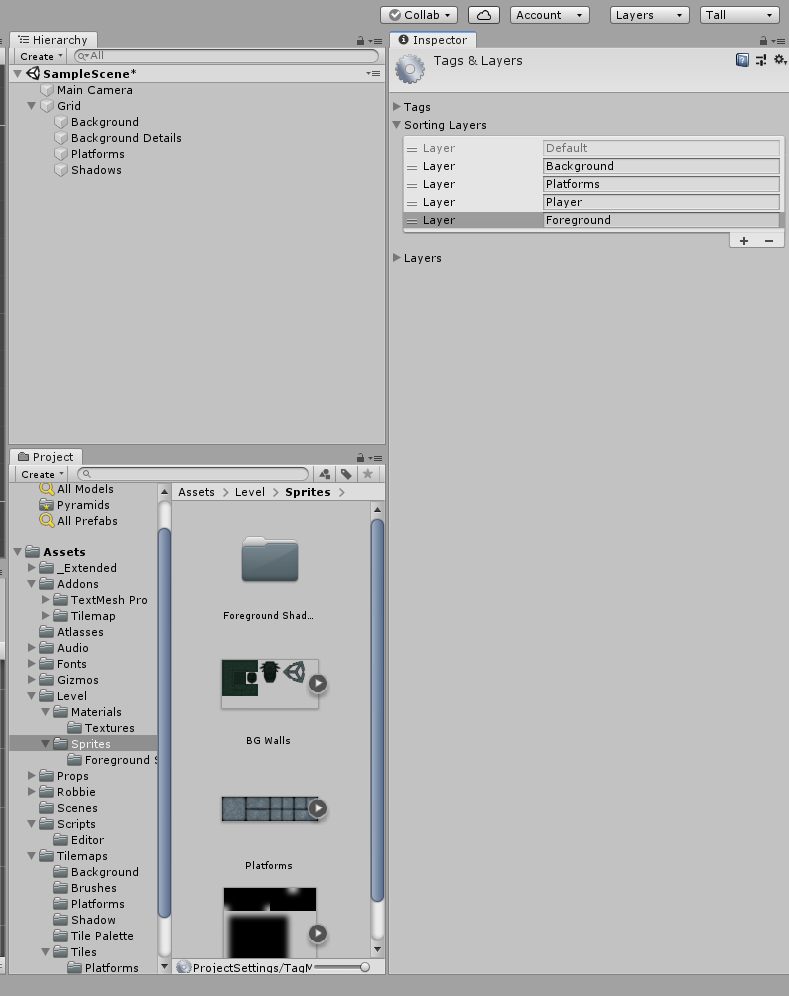
Task: Click the Foreground sorting layer name field
Action: (661, 220)
